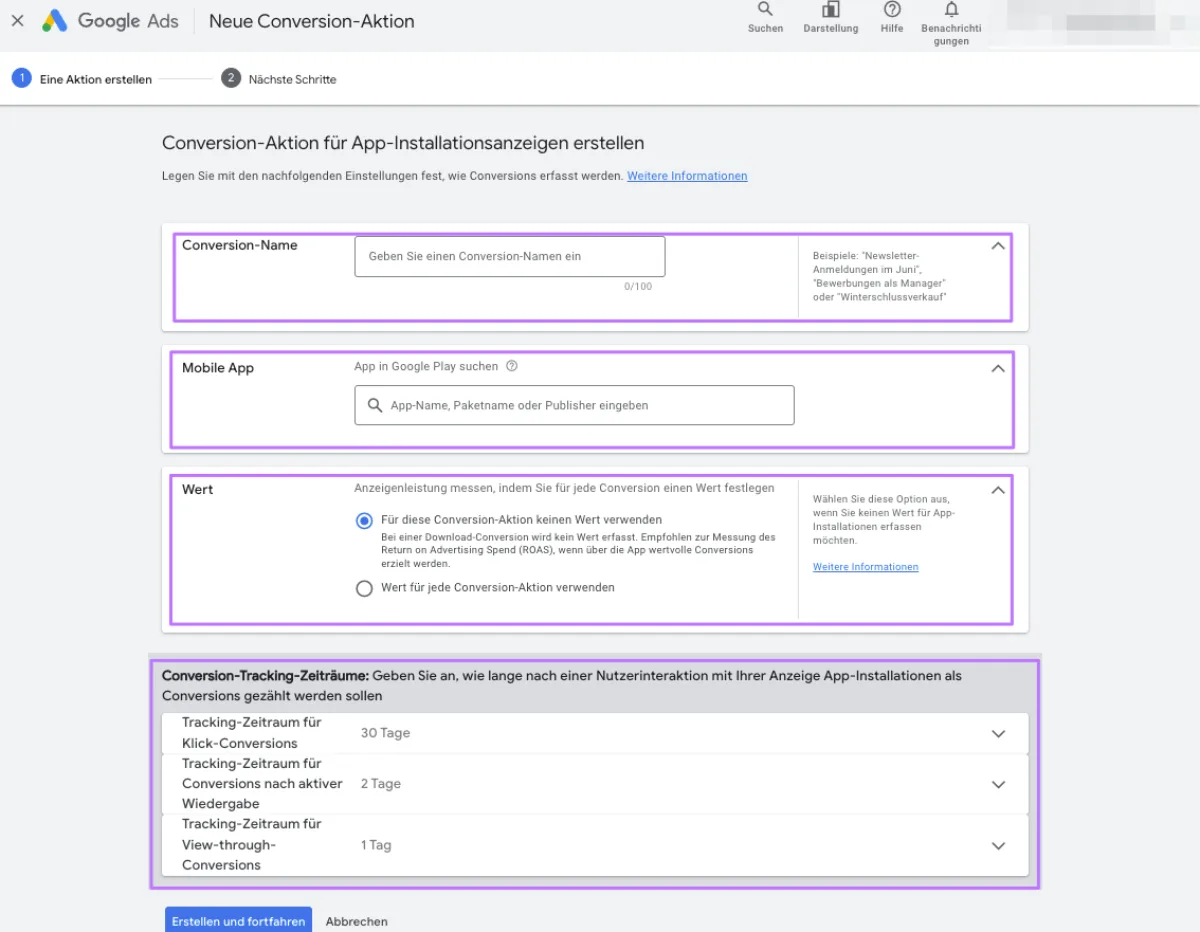Image resolution: width=1200 pixels, height=932 pixels.
Task: Open Hilfe via the question mark icon
Action: pos(891,14)
